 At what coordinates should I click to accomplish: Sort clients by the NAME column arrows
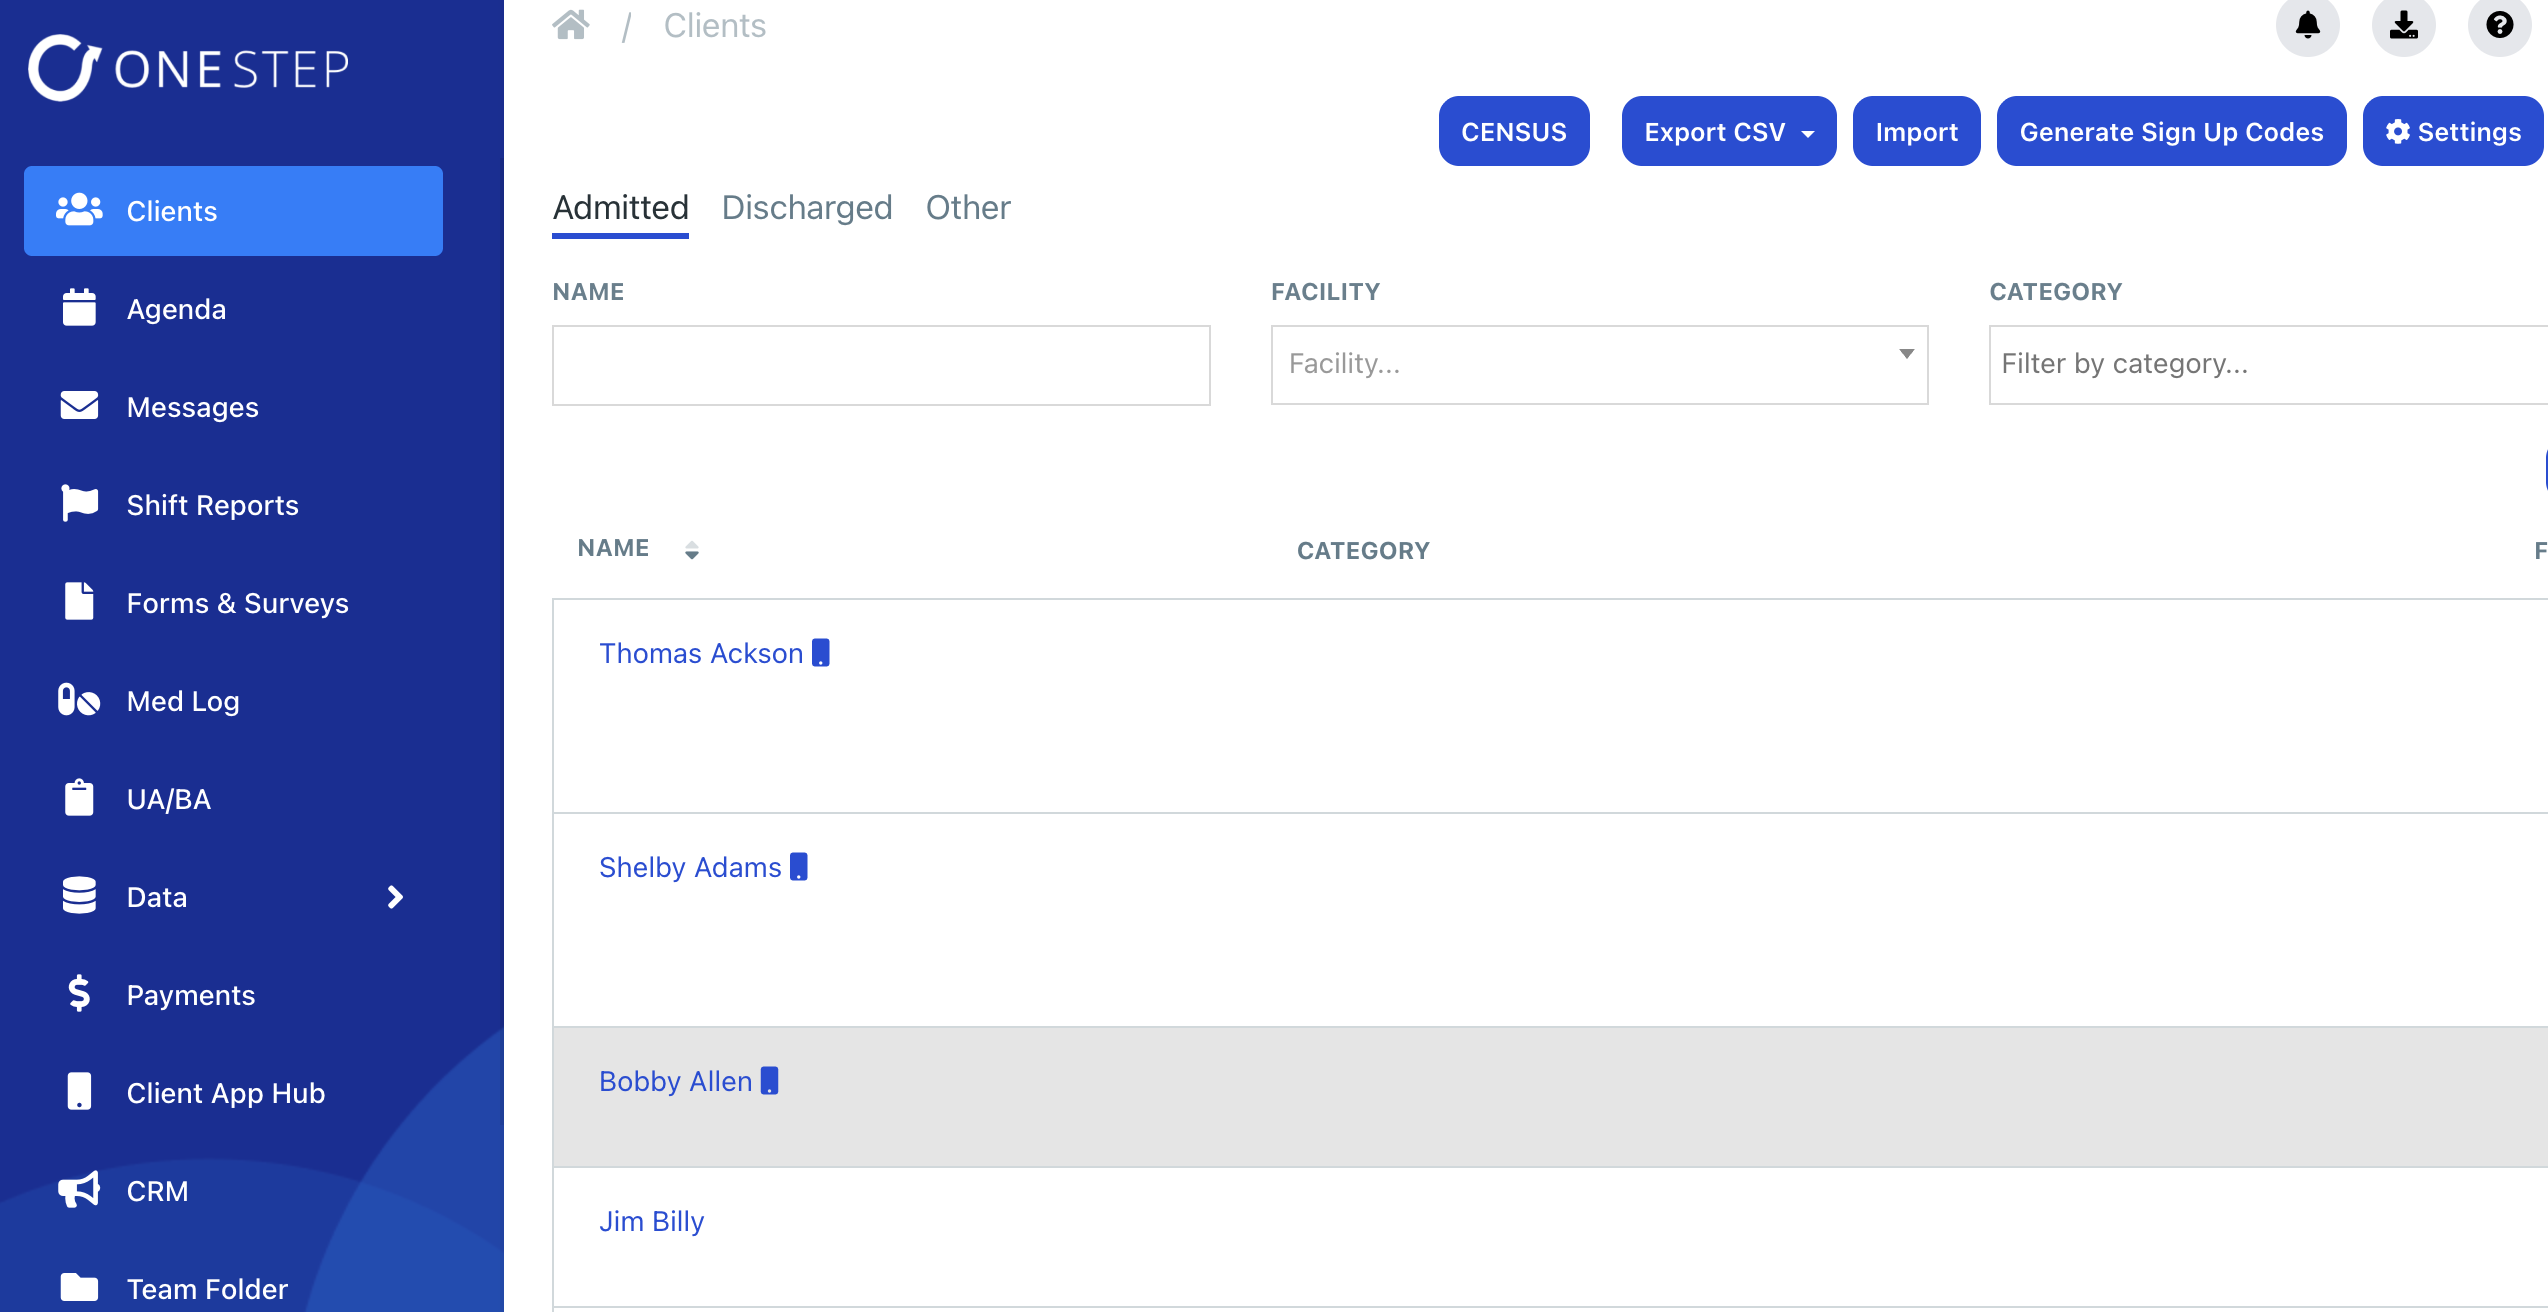pos(692,550)
